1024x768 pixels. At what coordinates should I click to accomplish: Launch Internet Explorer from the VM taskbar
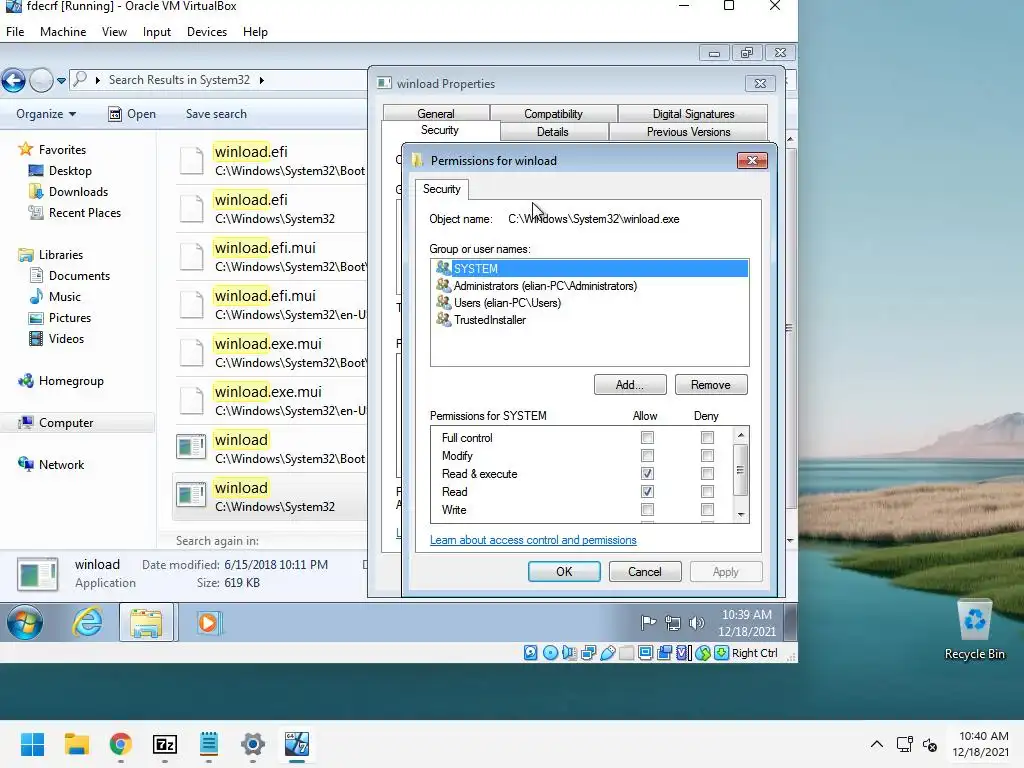point(87,622)
